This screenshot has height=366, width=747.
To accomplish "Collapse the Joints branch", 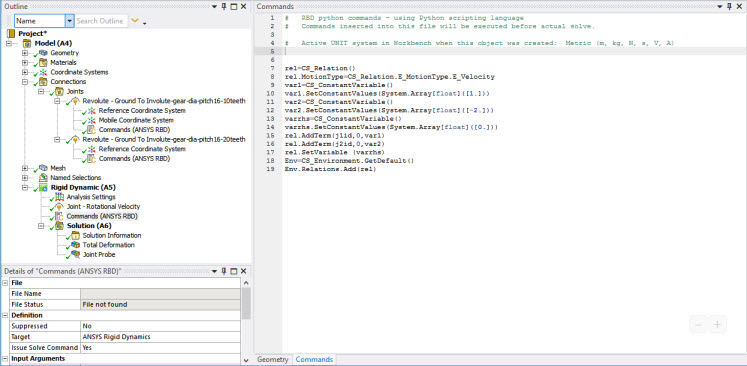I will [41, 91].
